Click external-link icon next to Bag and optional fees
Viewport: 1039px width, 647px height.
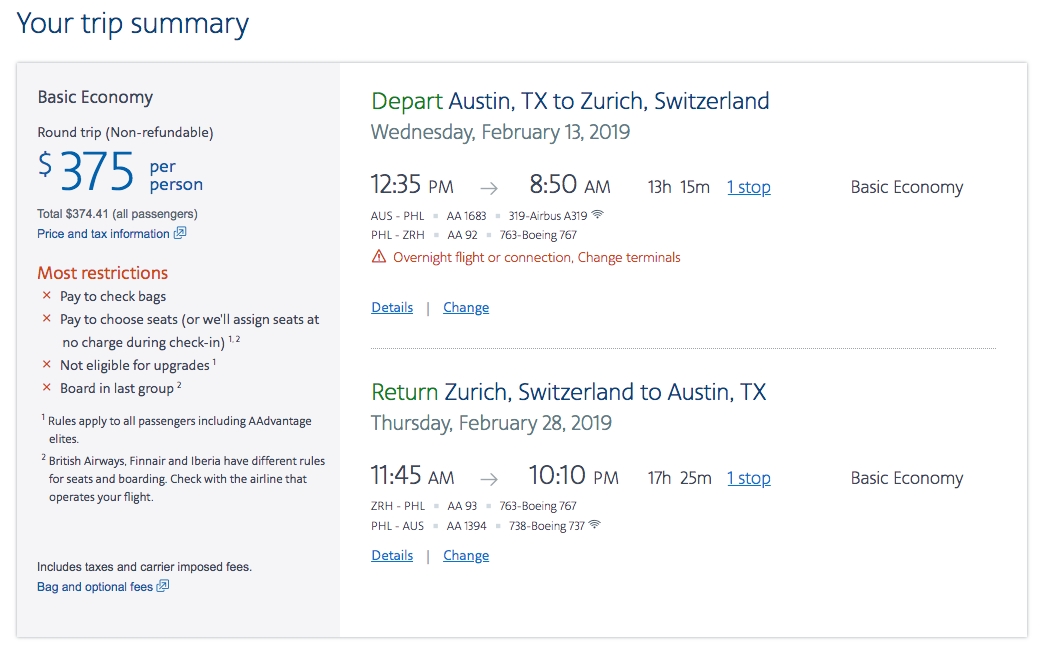coord(163,585)
